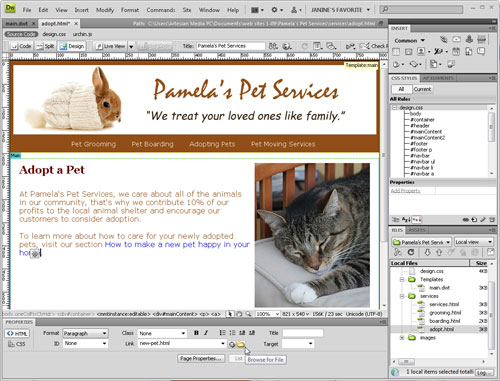Screen dimensions: 500x381
Task: Click the Email Link insert icon
Action: pyautogui.click(x=456, y=40)
